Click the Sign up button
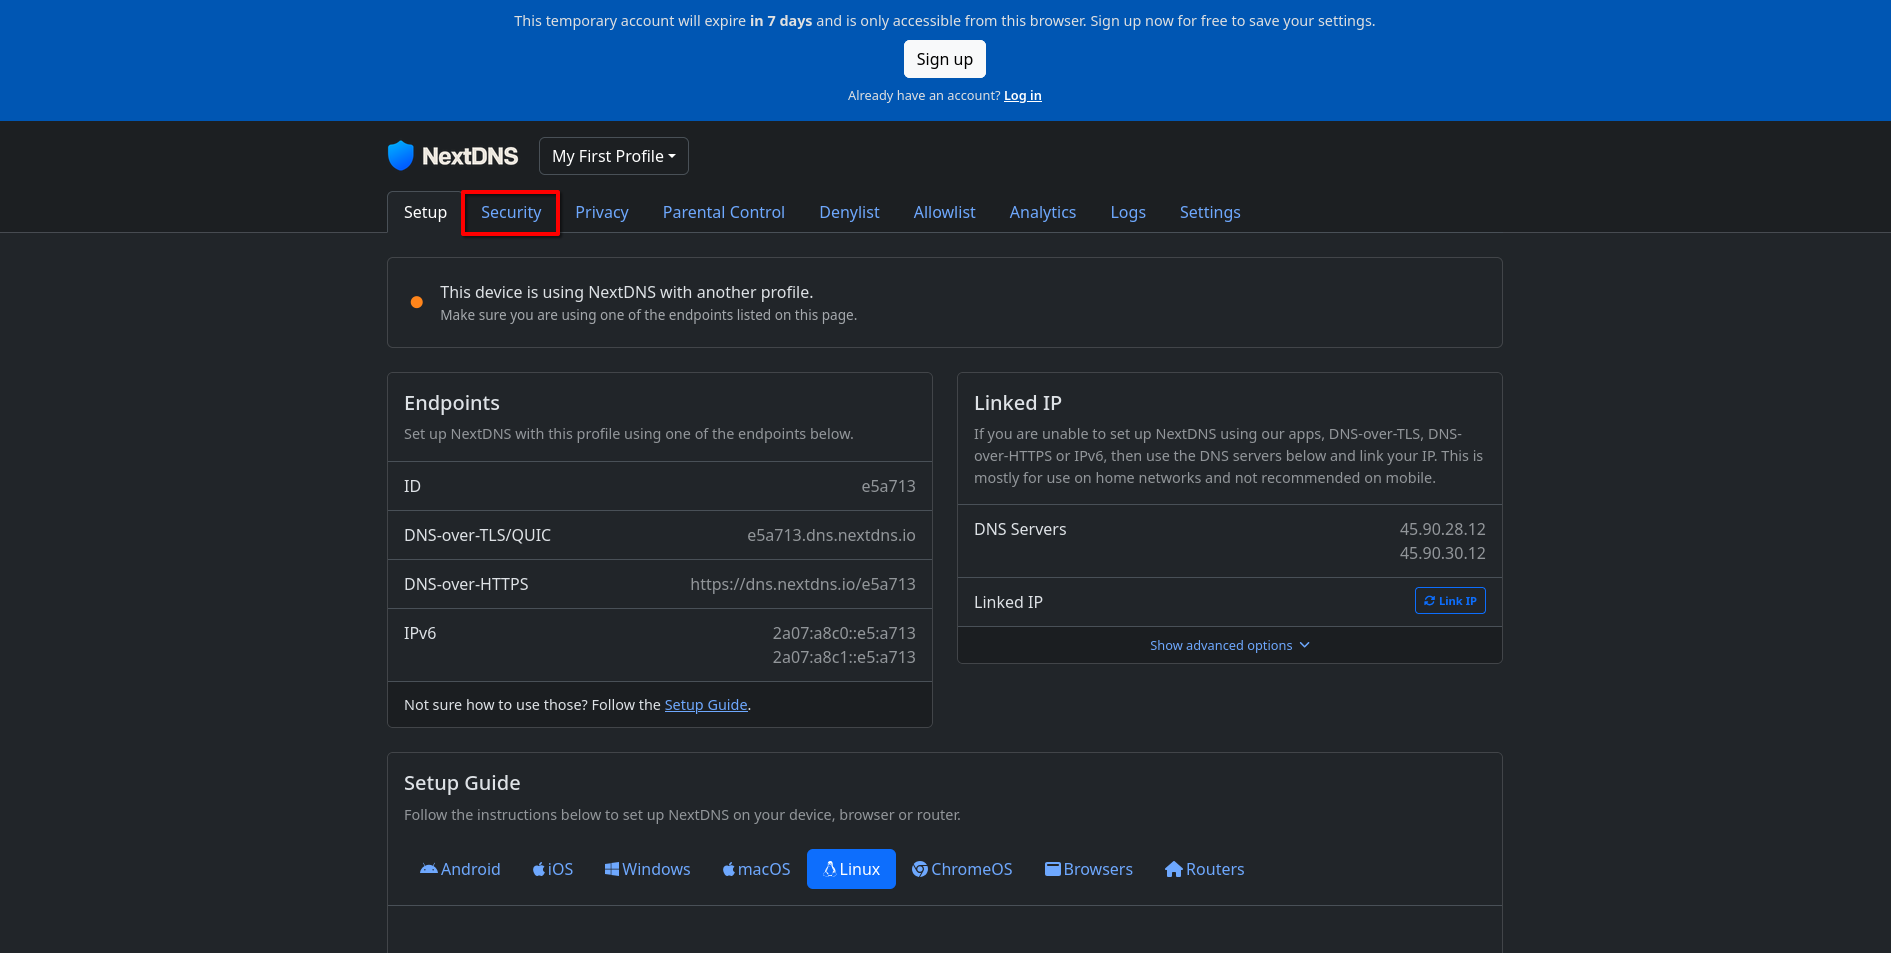Screen dimensions: 1891x953 945,59
